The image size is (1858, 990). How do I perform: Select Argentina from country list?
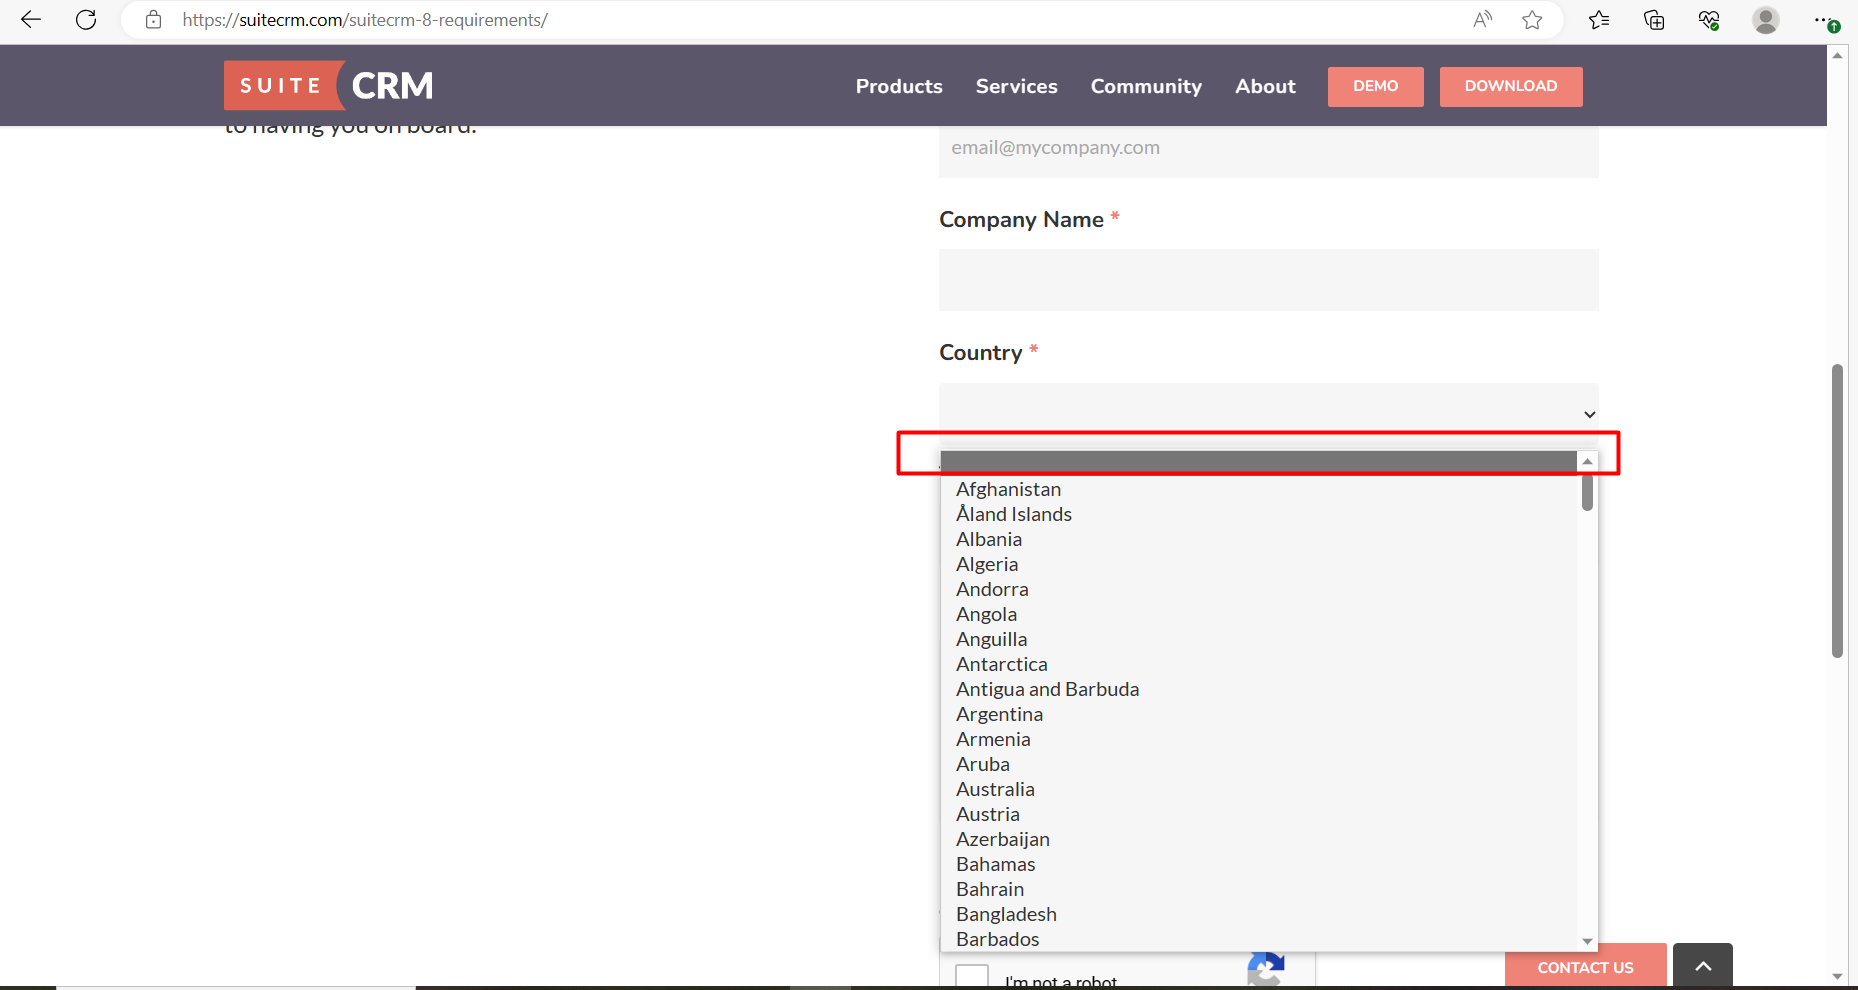coord(1258,714)
